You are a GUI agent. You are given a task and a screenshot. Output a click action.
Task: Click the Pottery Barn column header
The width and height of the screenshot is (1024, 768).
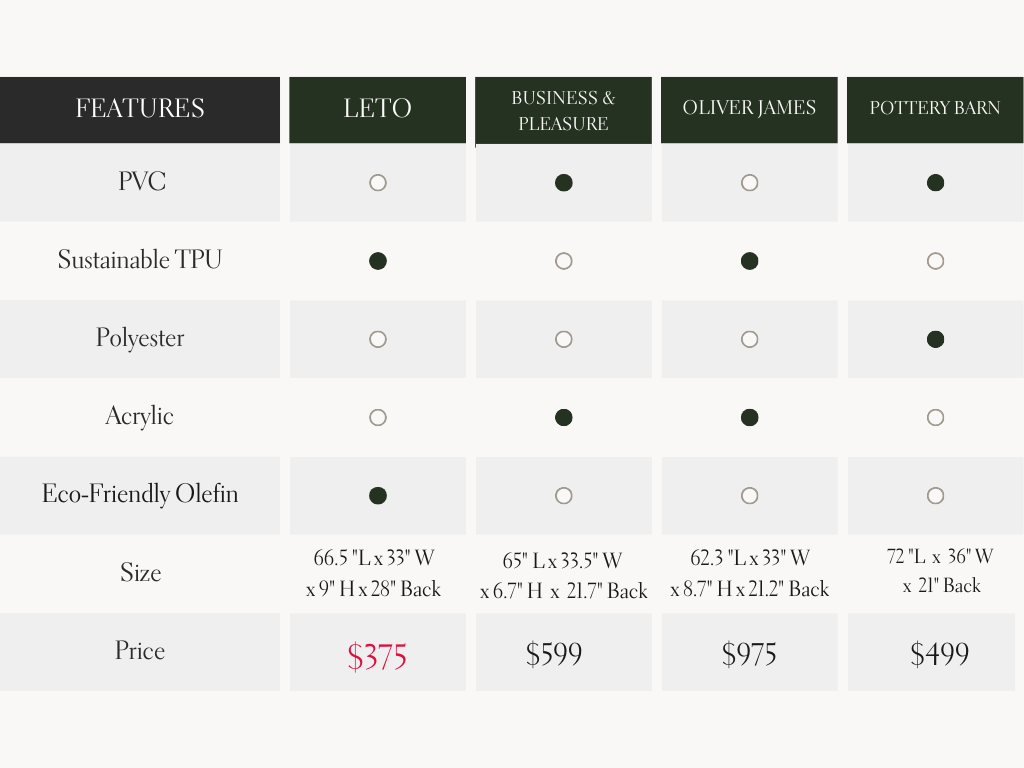click(x=935, y=109)
